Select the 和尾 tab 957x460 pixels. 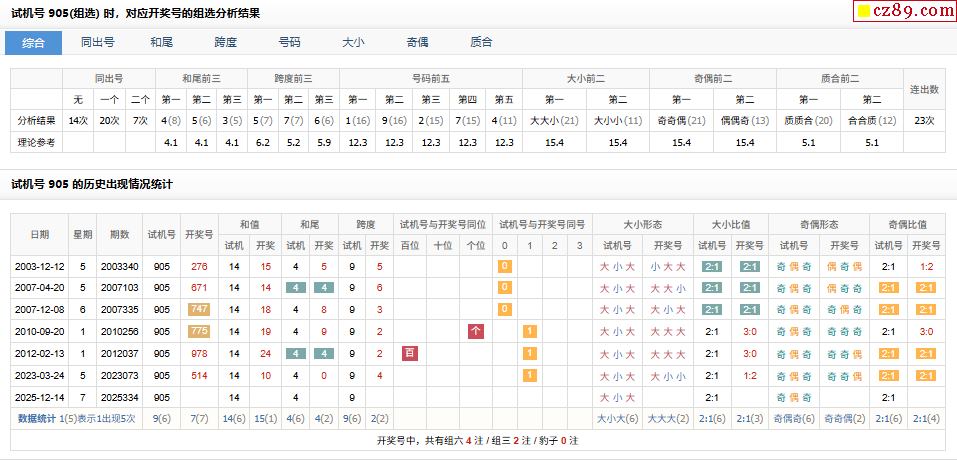162,42
